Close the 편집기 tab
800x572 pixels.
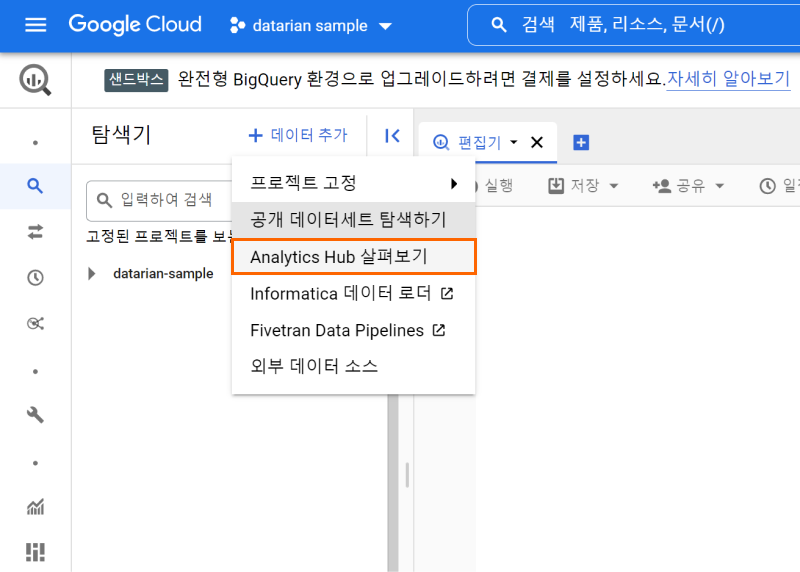tap(537, 142)
